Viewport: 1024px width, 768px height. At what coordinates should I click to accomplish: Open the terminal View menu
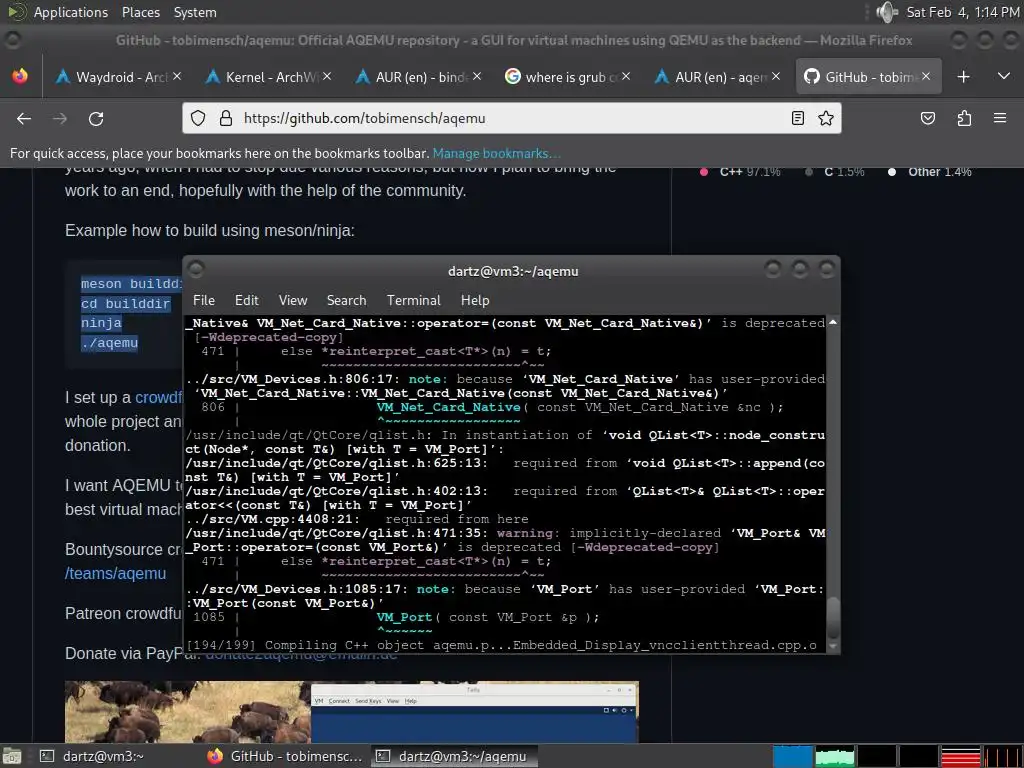(293, 300)
